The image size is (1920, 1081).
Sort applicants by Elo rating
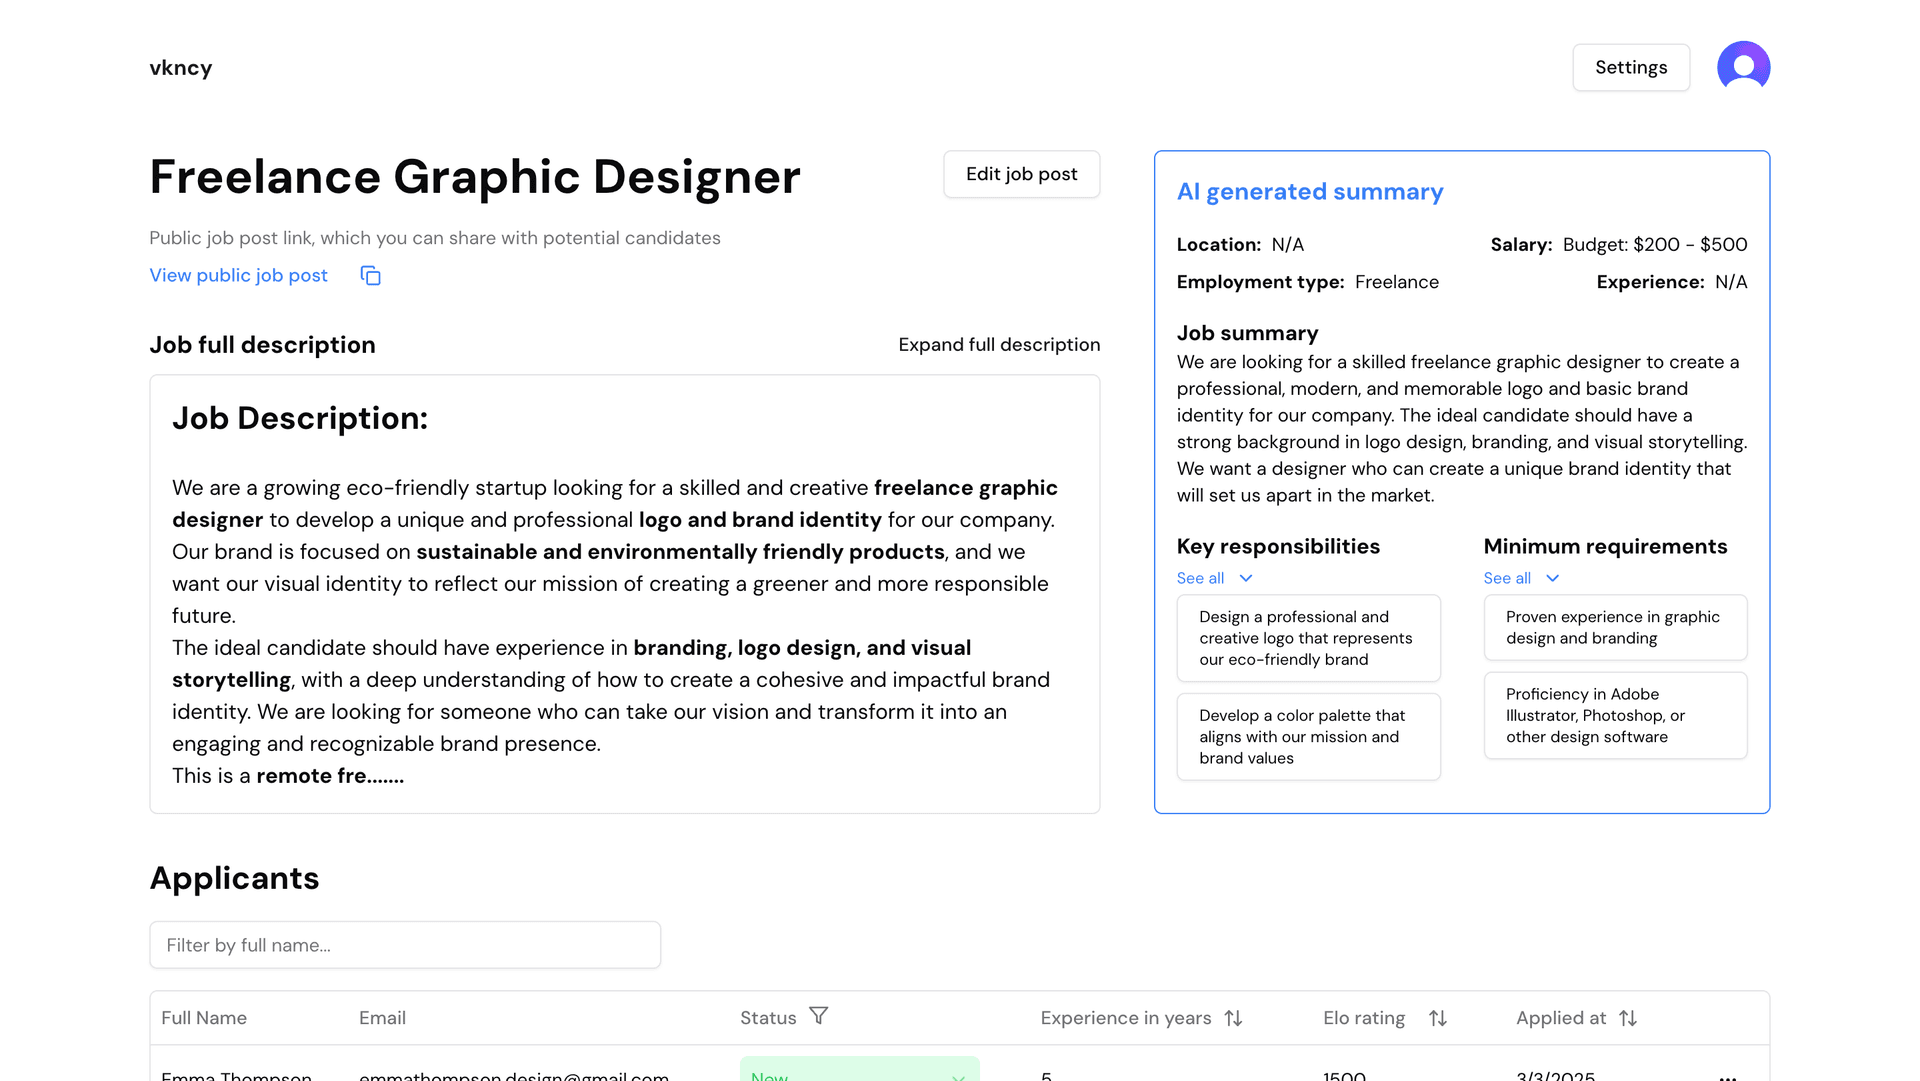pyautogui.click(x=1437, y=1018)
